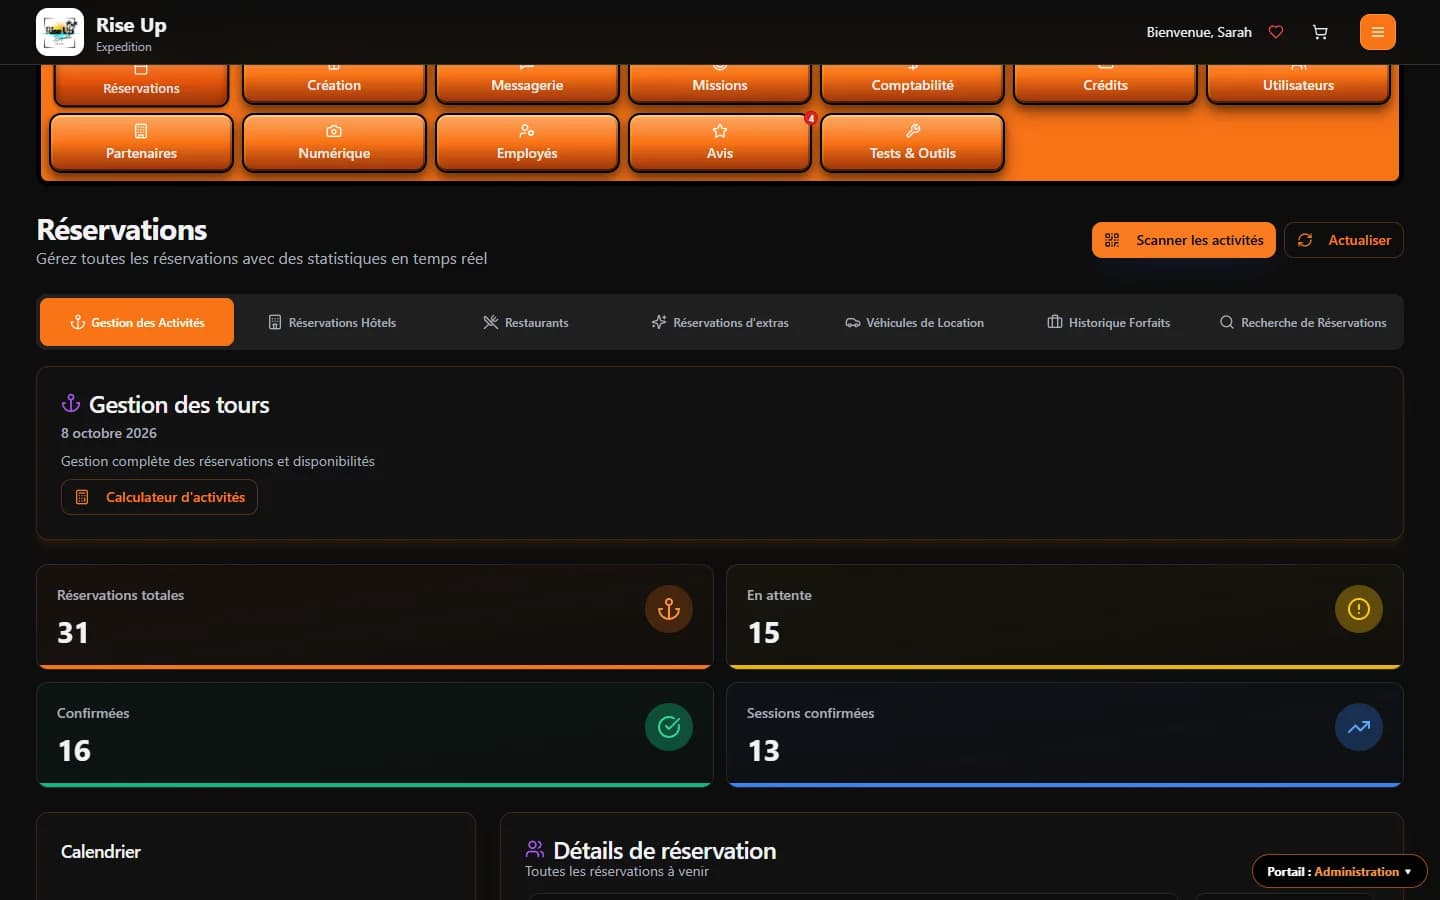Click the anchor icon in Réservations totales card

coord(669,609)
